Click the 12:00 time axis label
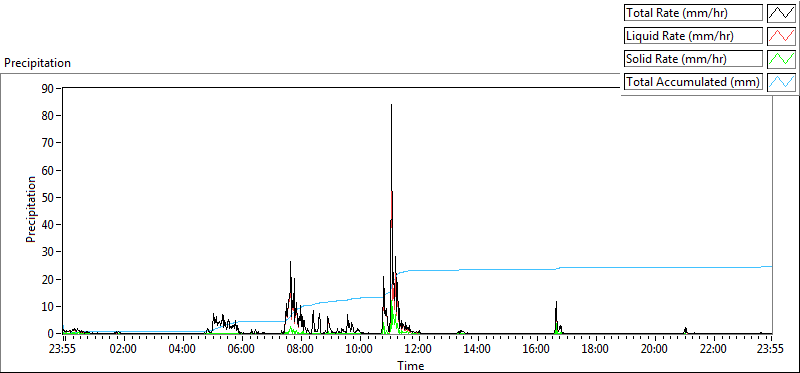This screenshot has height=373, width=800. tap(418, 350)
